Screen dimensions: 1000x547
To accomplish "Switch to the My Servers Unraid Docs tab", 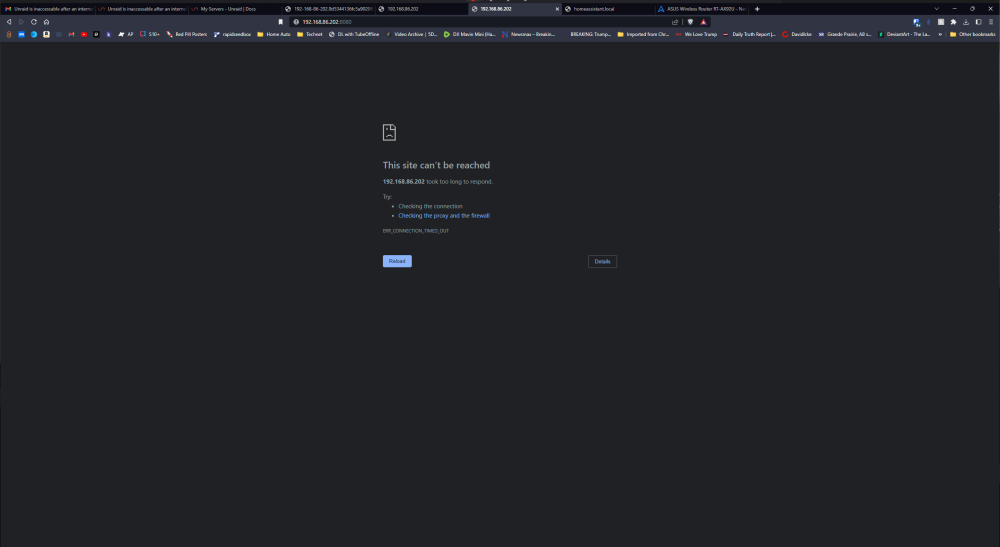I will pos(235,9).
